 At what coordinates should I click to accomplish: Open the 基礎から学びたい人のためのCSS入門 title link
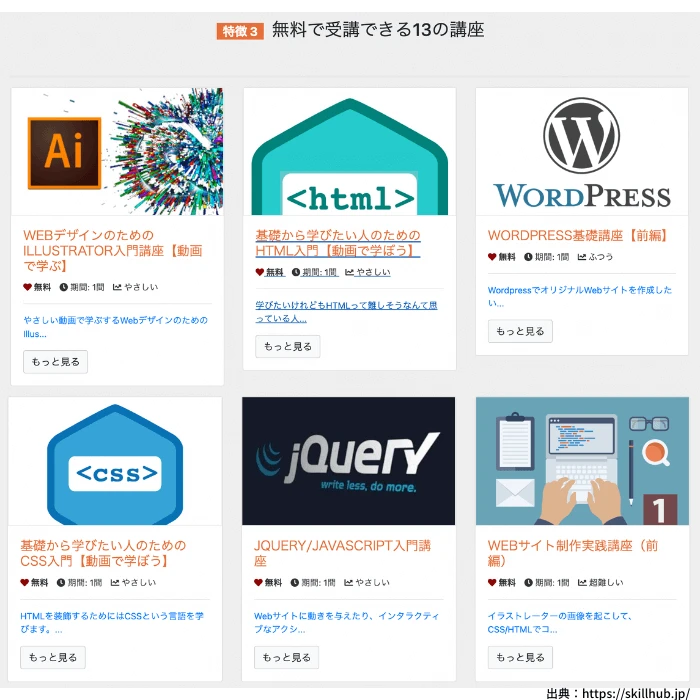point(103,553)
